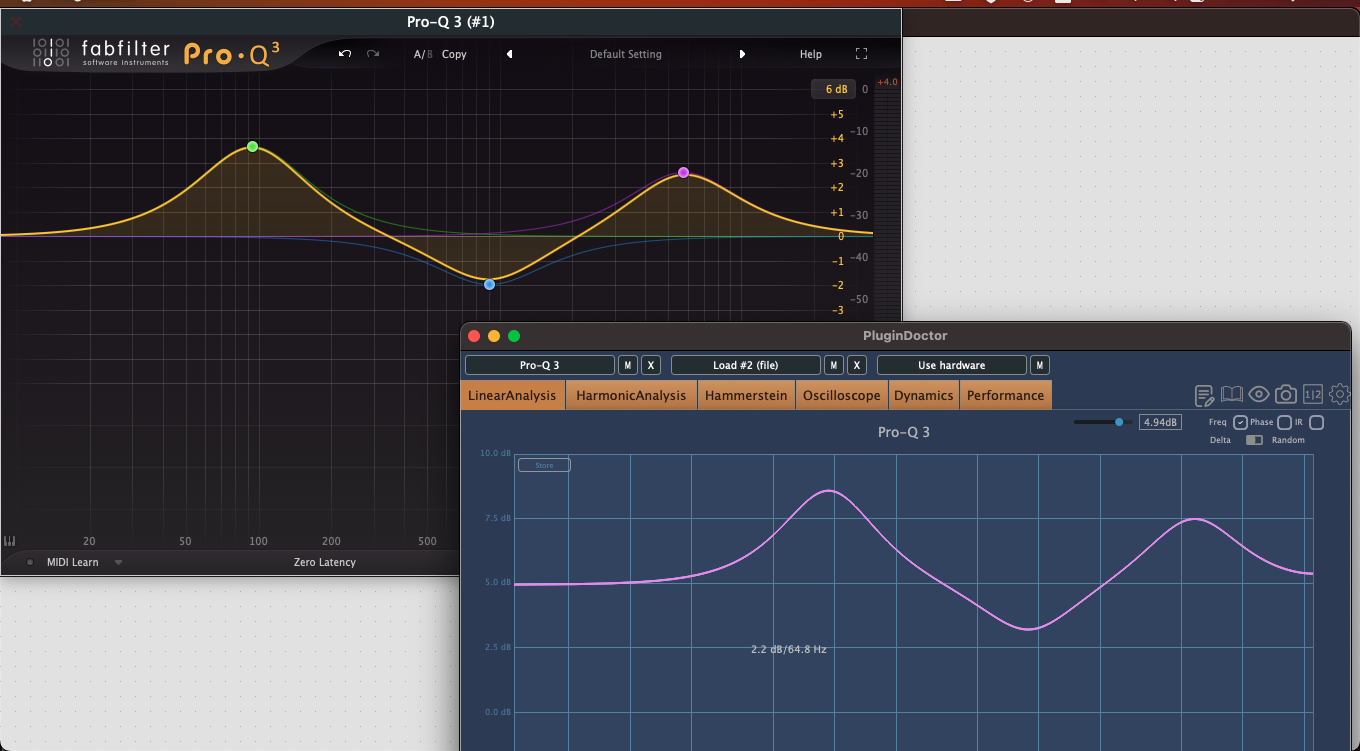The width and height of the screenshot is (1360, 751).
Task: Open the notes editor icon in PluginDoctor
Action: point(1205,395)
